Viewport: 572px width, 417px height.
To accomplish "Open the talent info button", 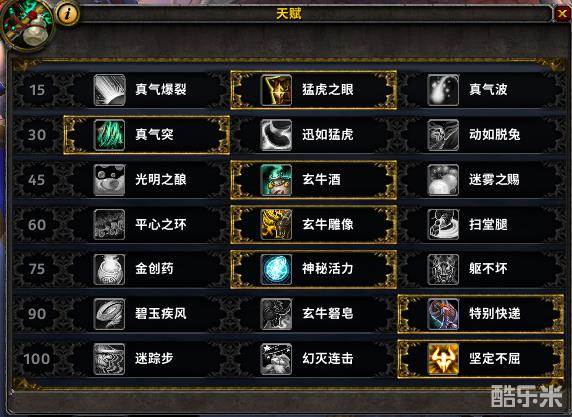I will click(x=68, y=15).
